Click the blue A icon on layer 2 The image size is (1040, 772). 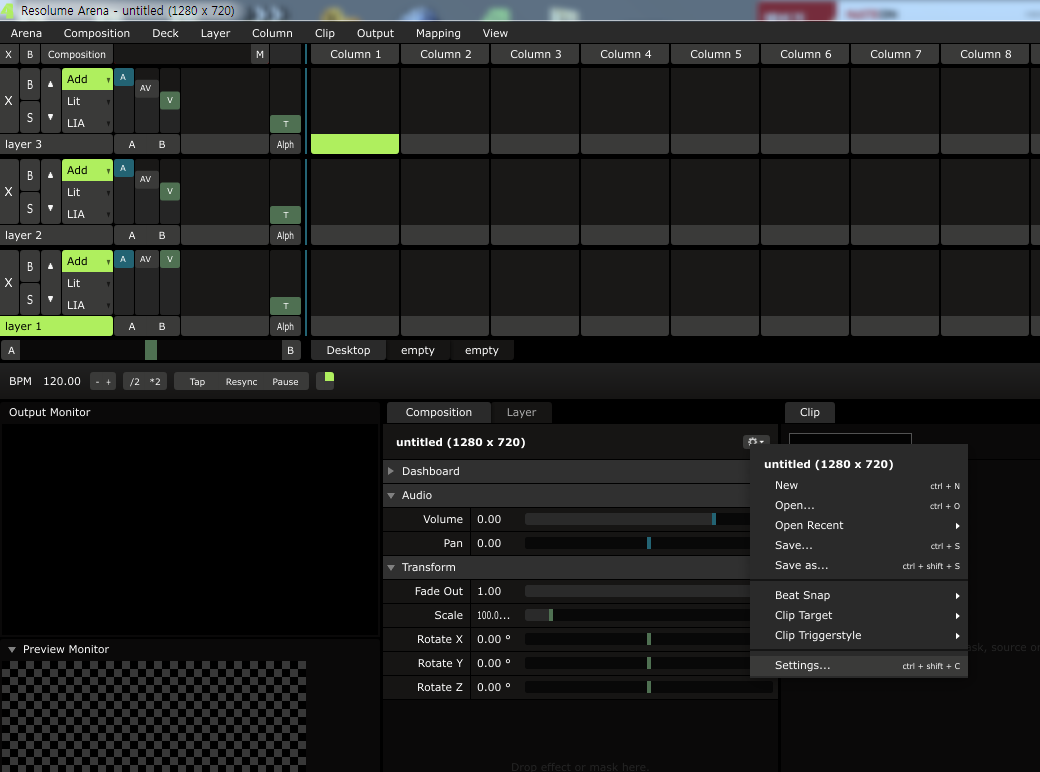point(123,168)
